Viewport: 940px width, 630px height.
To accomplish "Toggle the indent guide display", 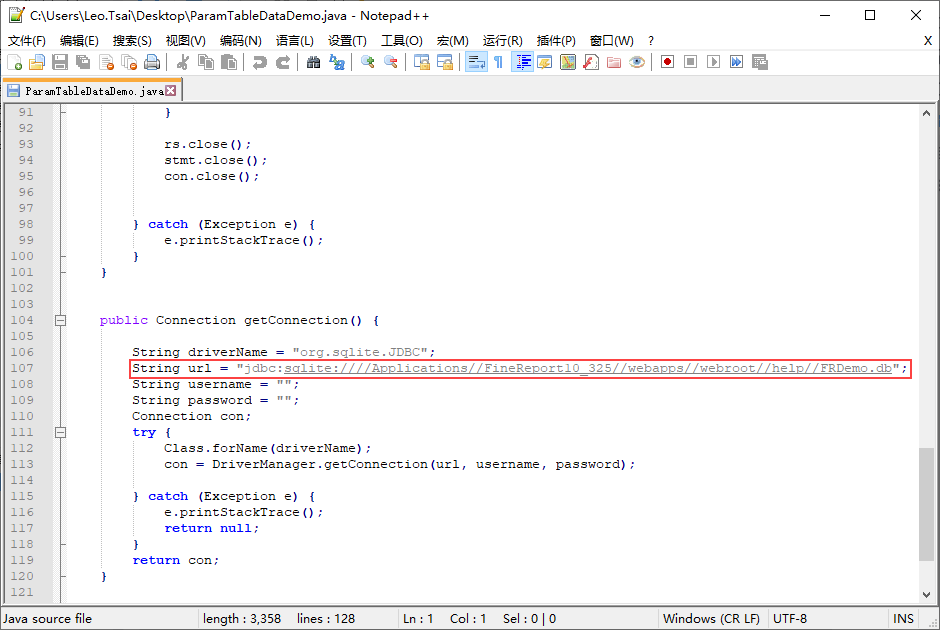I will (522, 62).
